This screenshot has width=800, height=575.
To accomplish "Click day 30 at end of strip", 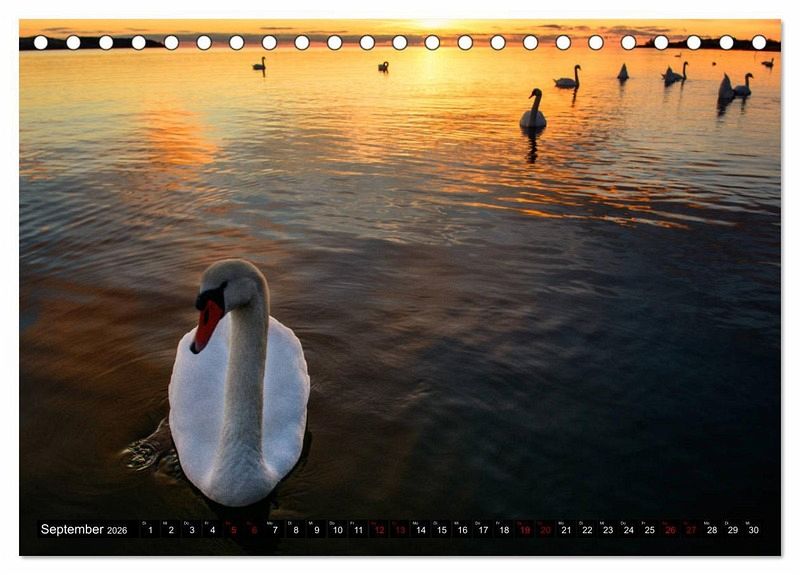I will coord(753,530).
